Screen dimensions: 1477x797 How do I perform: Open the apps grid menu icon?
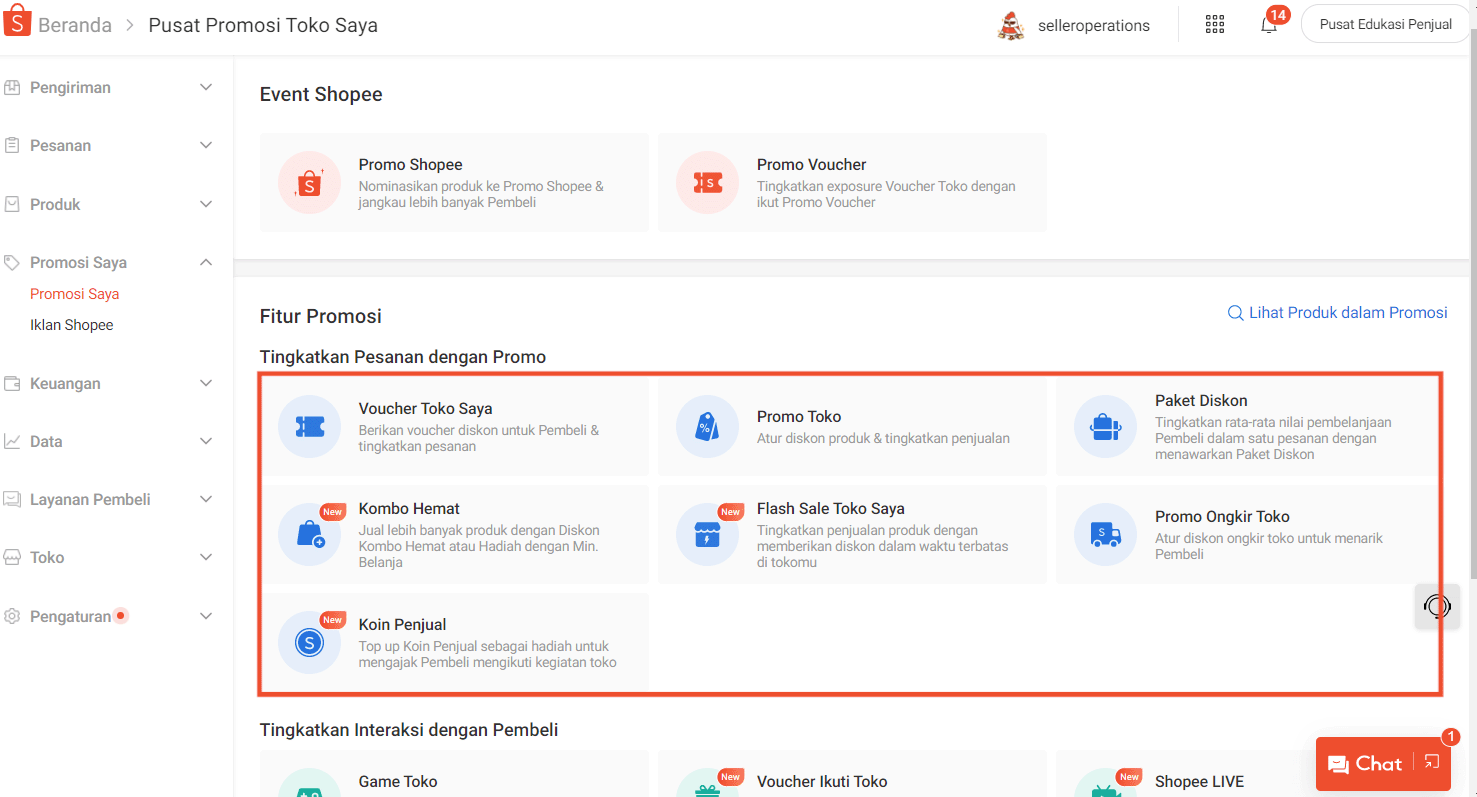pyautogui.click(x=1215, y=25)
